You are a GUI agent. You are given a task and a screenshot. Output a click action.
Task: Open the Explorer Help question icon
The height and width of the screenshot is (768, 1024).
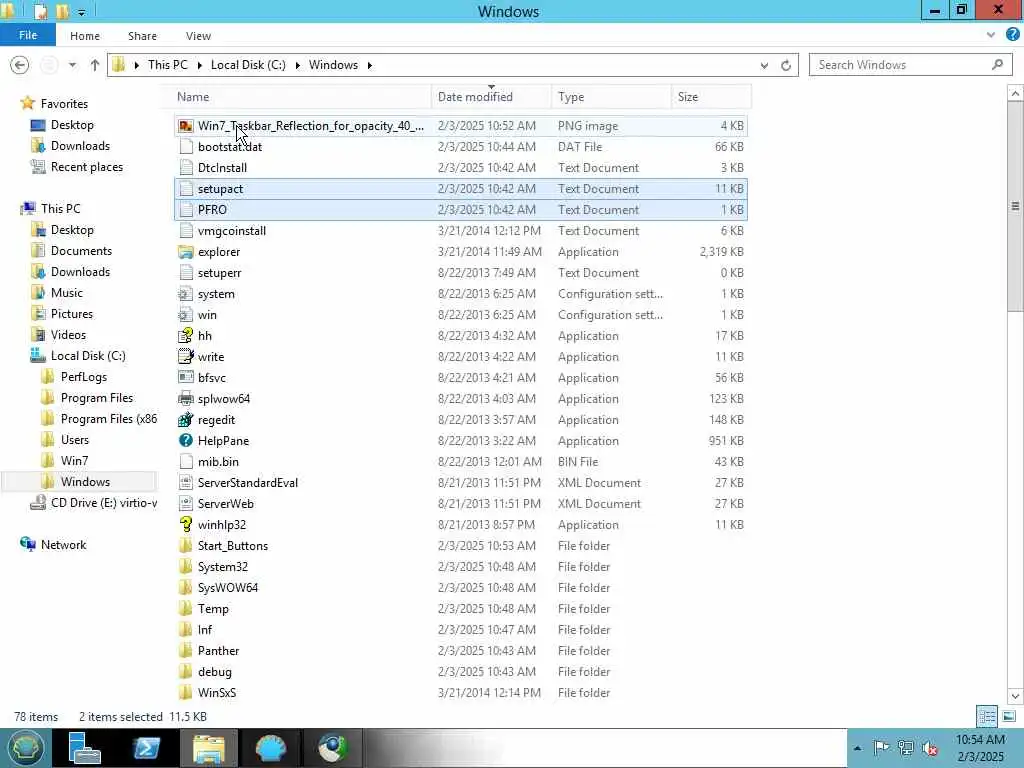[1012, 35]
